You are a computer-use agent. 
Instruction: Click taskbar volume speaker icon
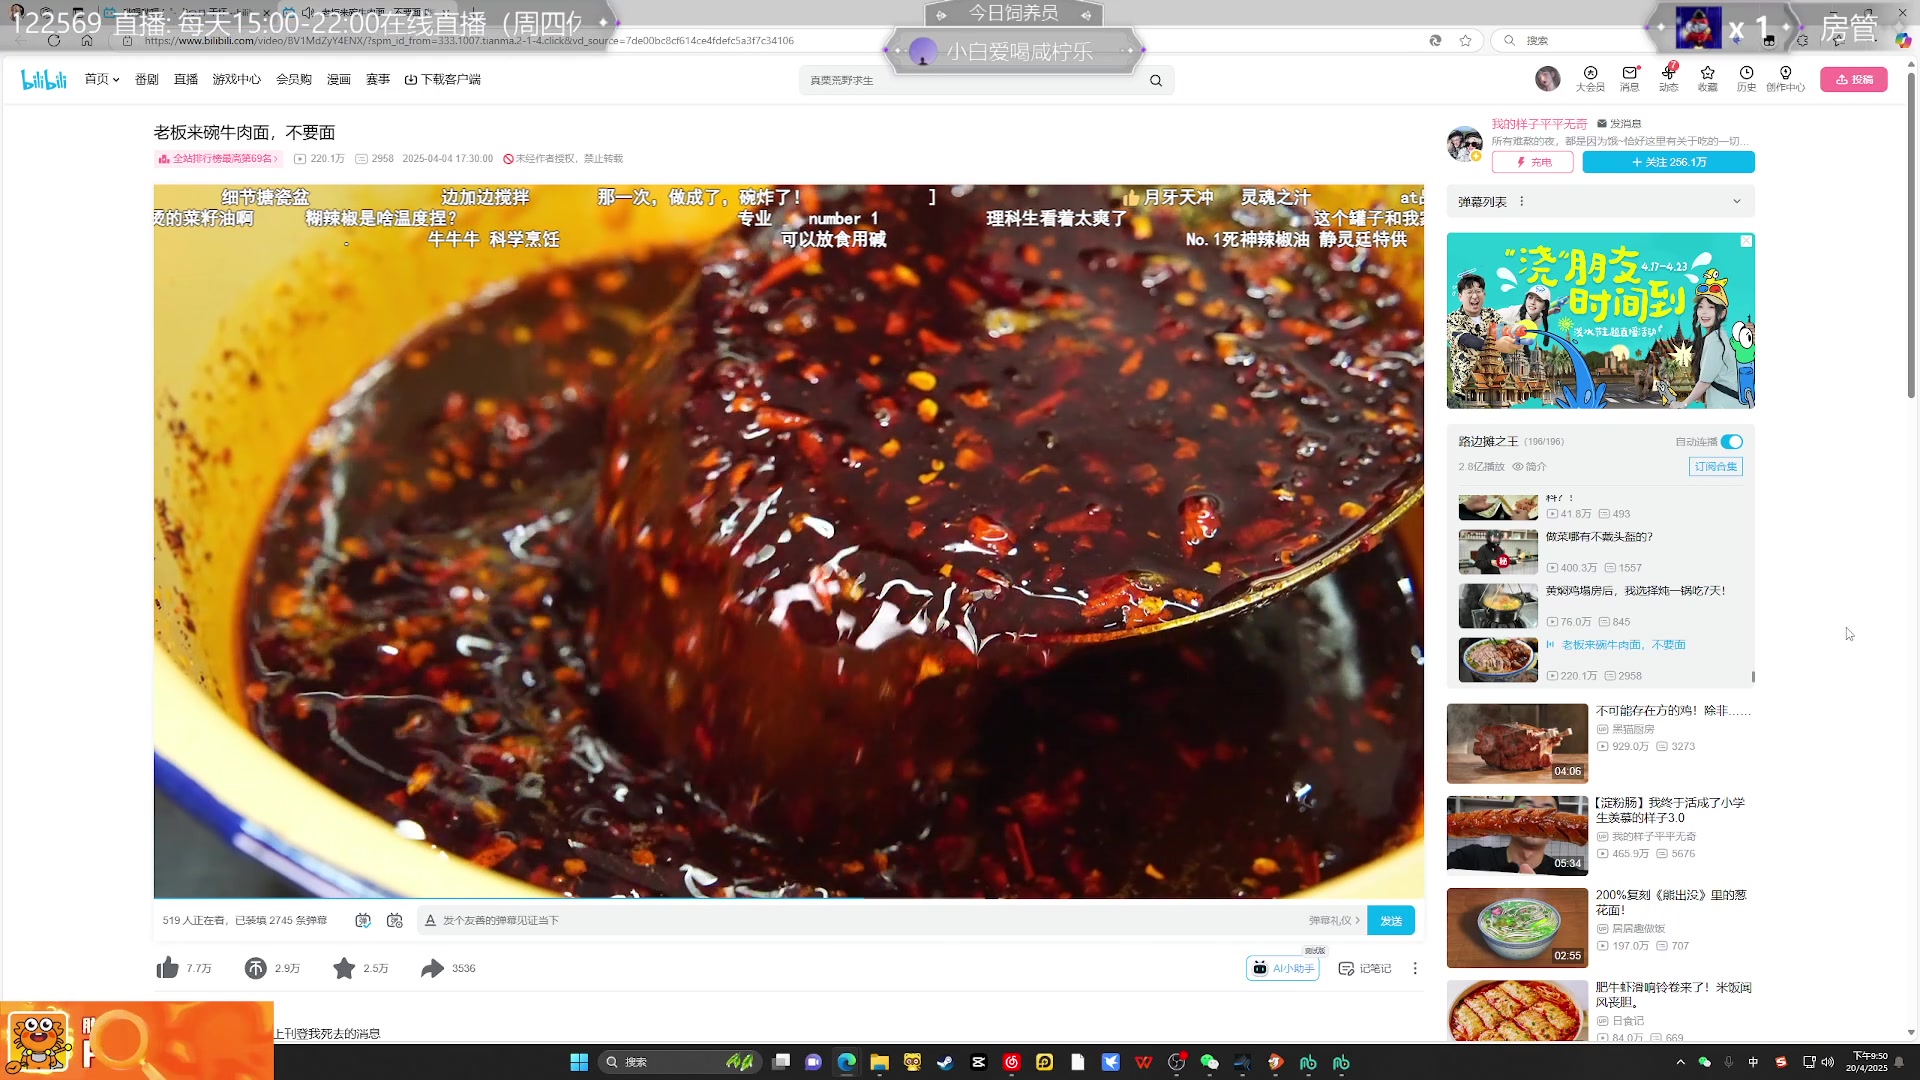1828,1062
